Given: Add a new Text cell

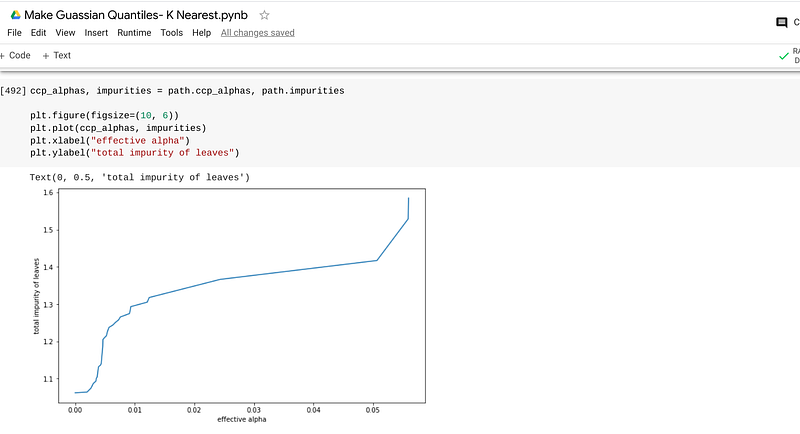Looking at the screenshot, I should point(57,55).
